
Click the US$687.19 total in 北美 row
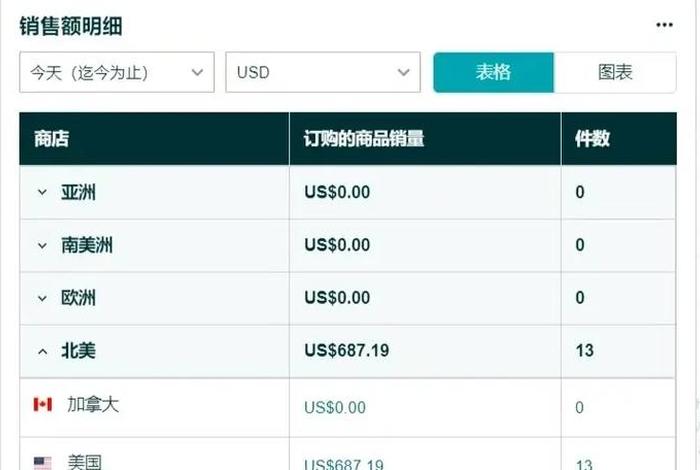click(347, 351)
